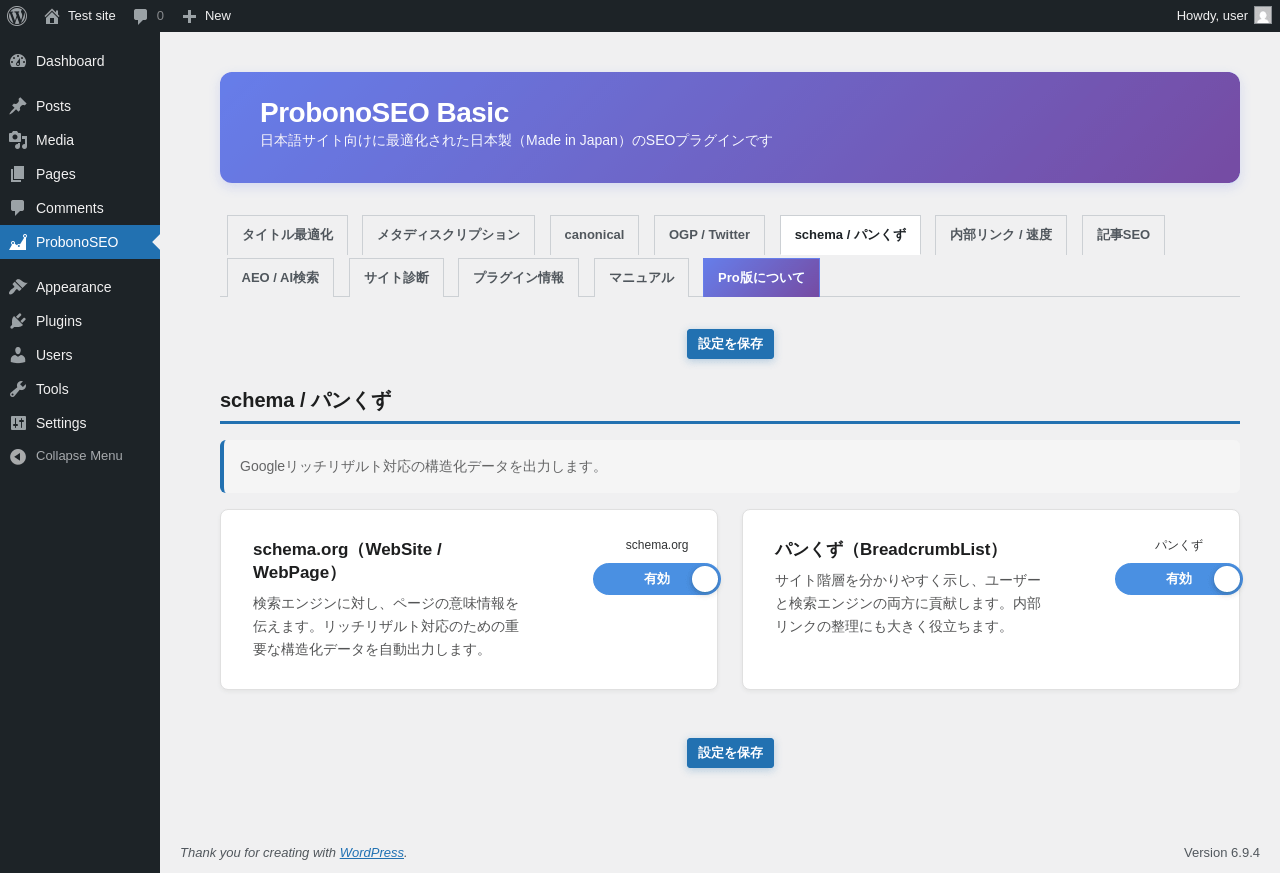Click the bottom 設定を保存 save button
This screenshot has width=1280, height=873.
coord(730,753)
